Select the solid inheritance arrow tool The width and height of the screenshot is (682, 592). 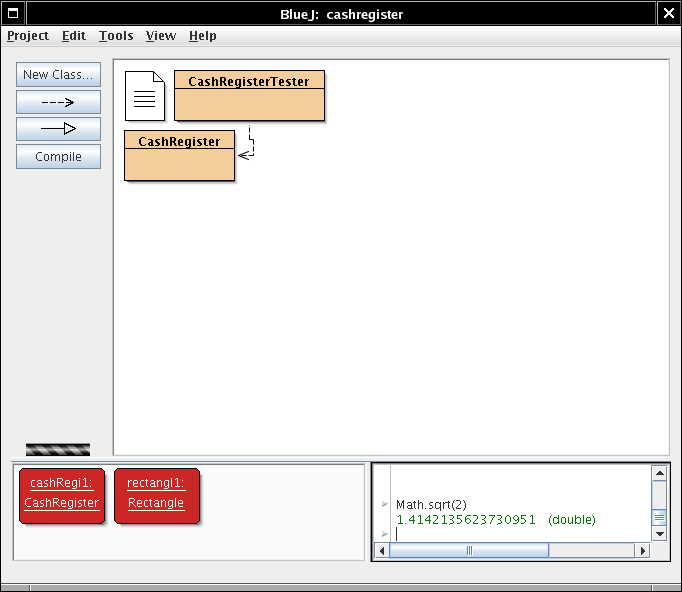coord(58,129)
